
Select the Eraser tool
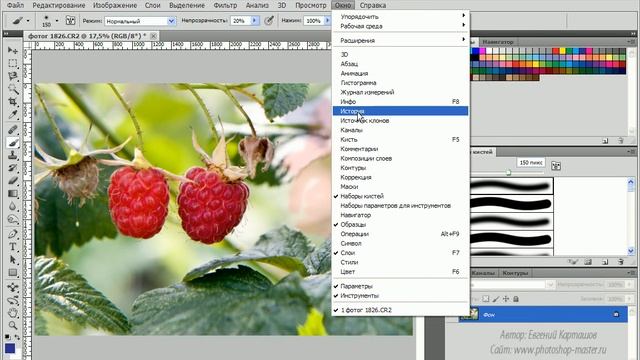[13, 180]
